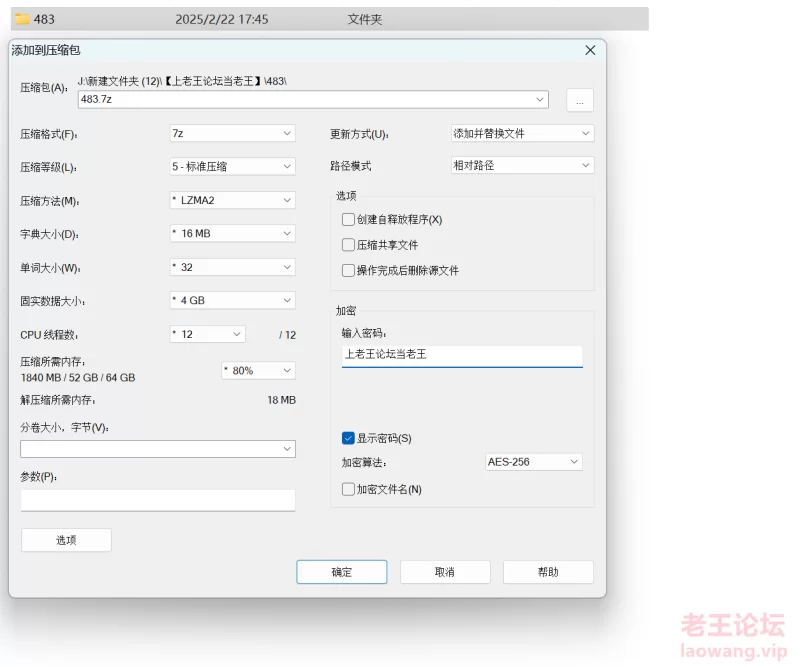Click the browse archive path button
The width and height of the screenshot is (800, 667).
(x=579, y=100)
